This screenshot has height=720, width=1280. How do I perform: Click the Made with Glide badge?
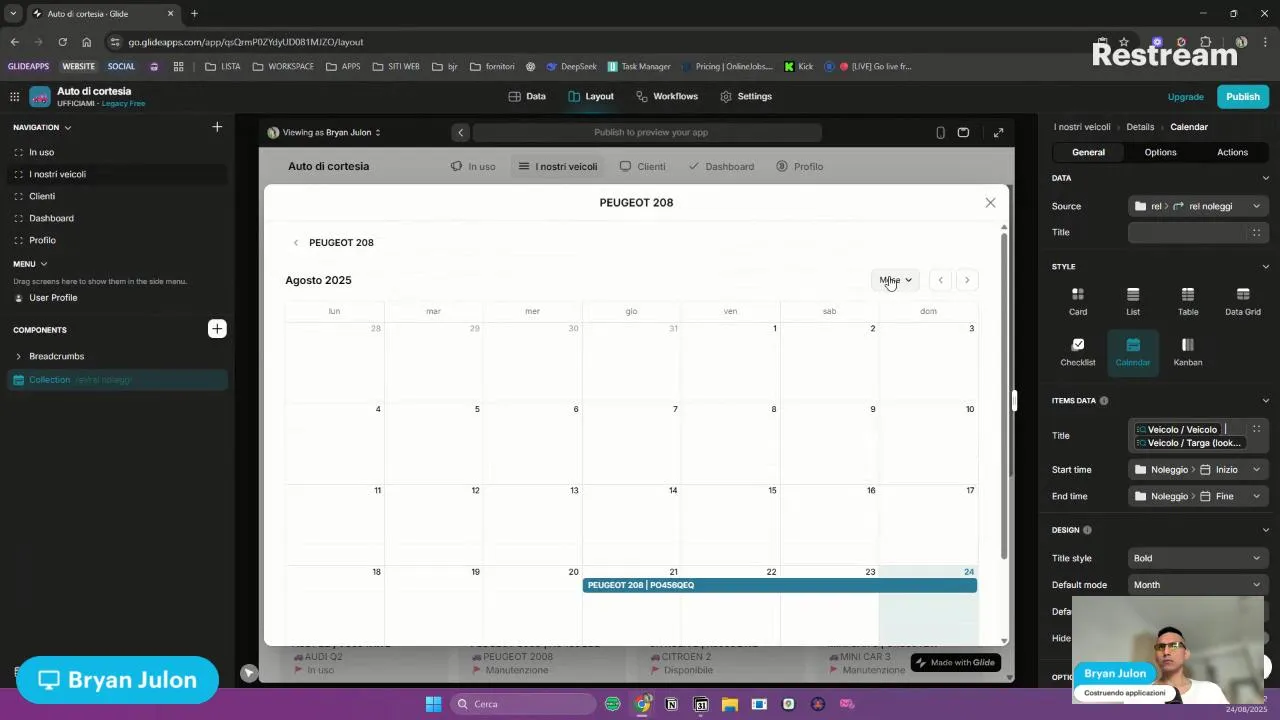(955, 662)
